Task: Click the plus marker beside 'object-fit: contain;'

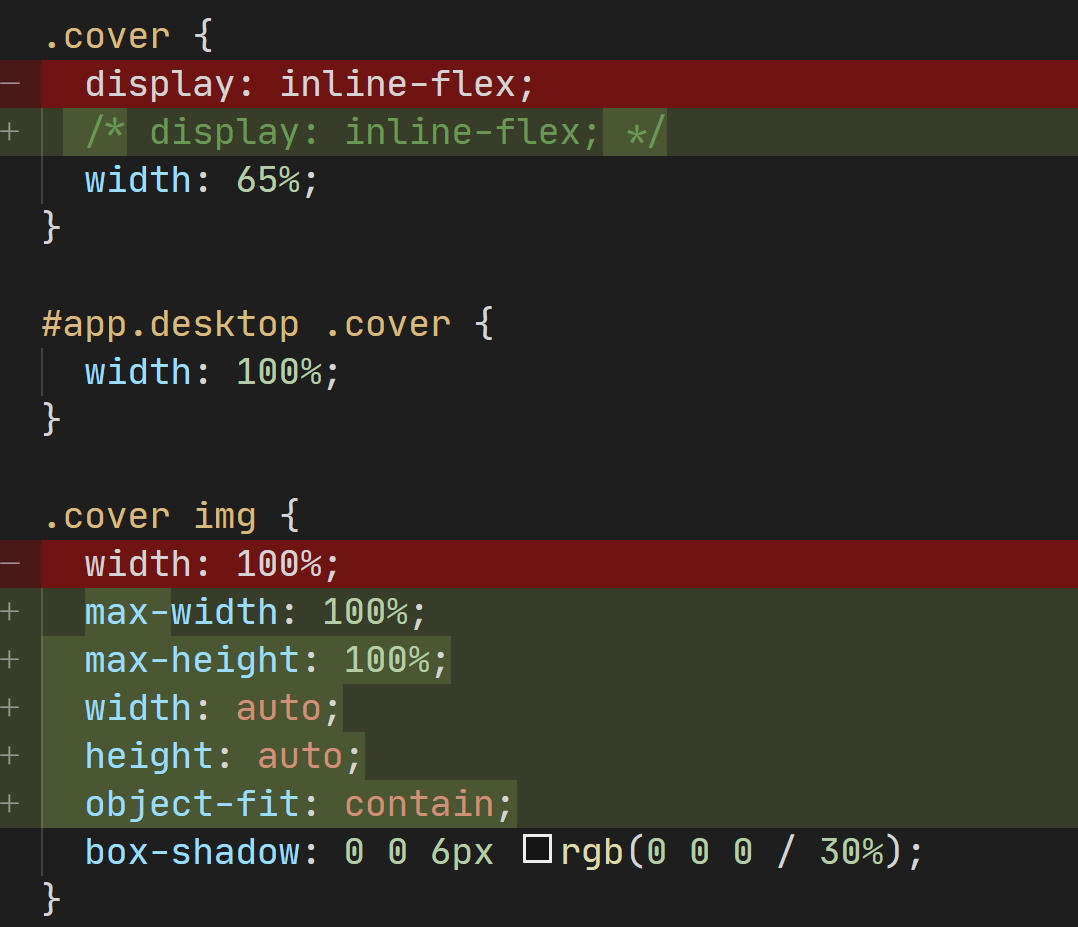Action: click(x=10, y=804)
